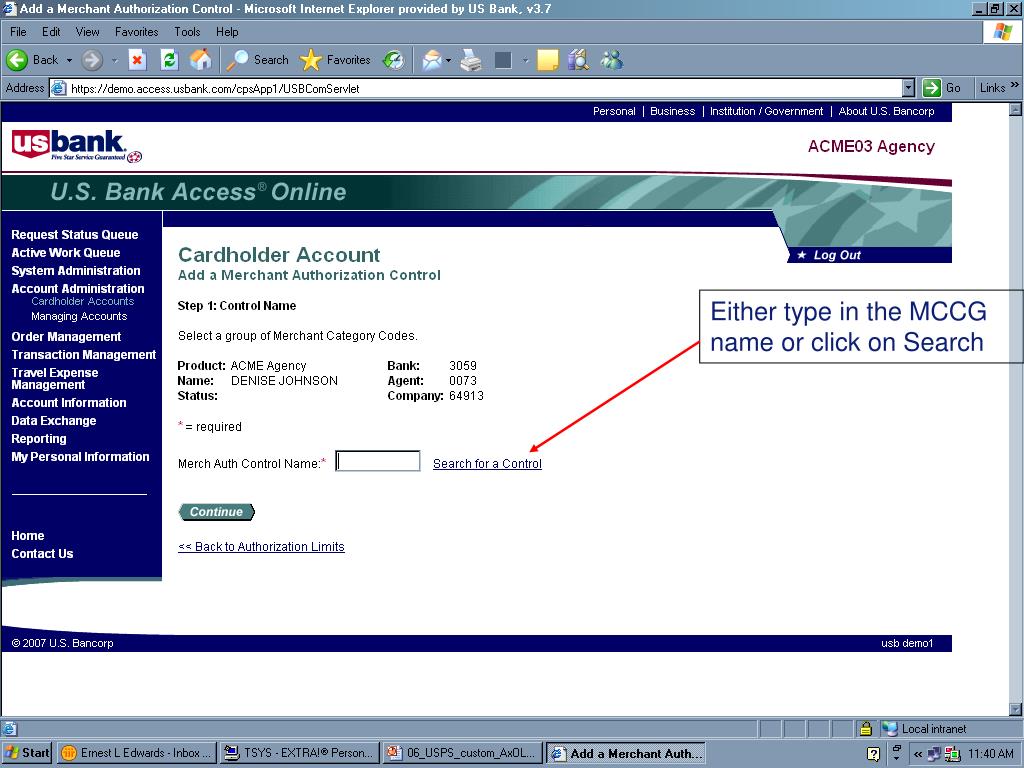Viewport: 1024px width, 768px height.
Task: Open Account Information in the sidebar
Action: tap(69, 403)
